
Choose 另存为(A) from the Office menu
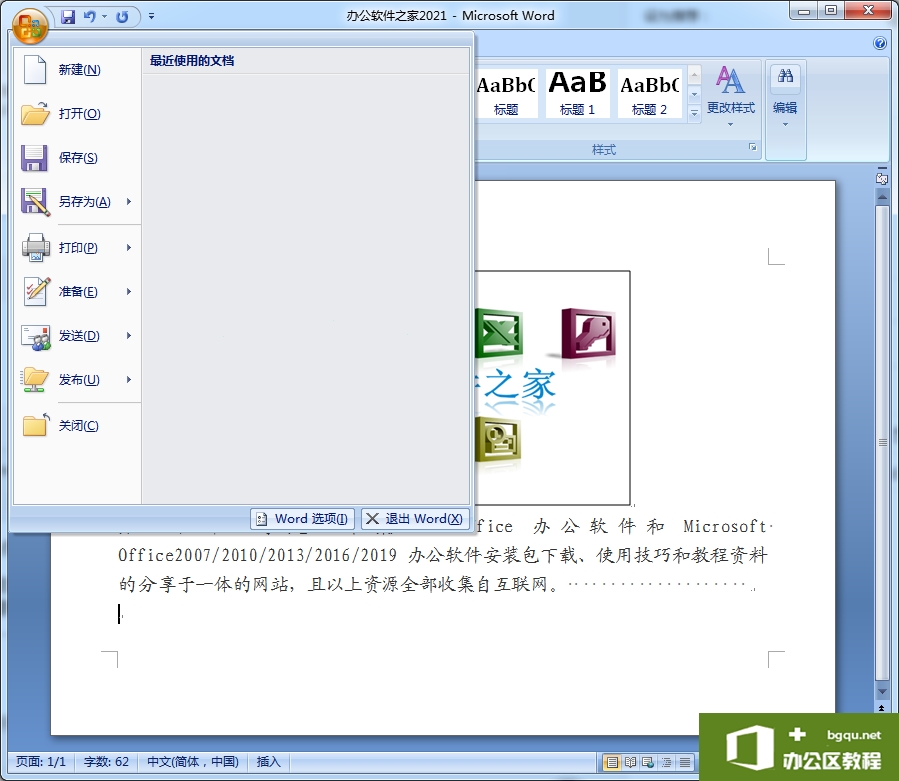point(77,202)
